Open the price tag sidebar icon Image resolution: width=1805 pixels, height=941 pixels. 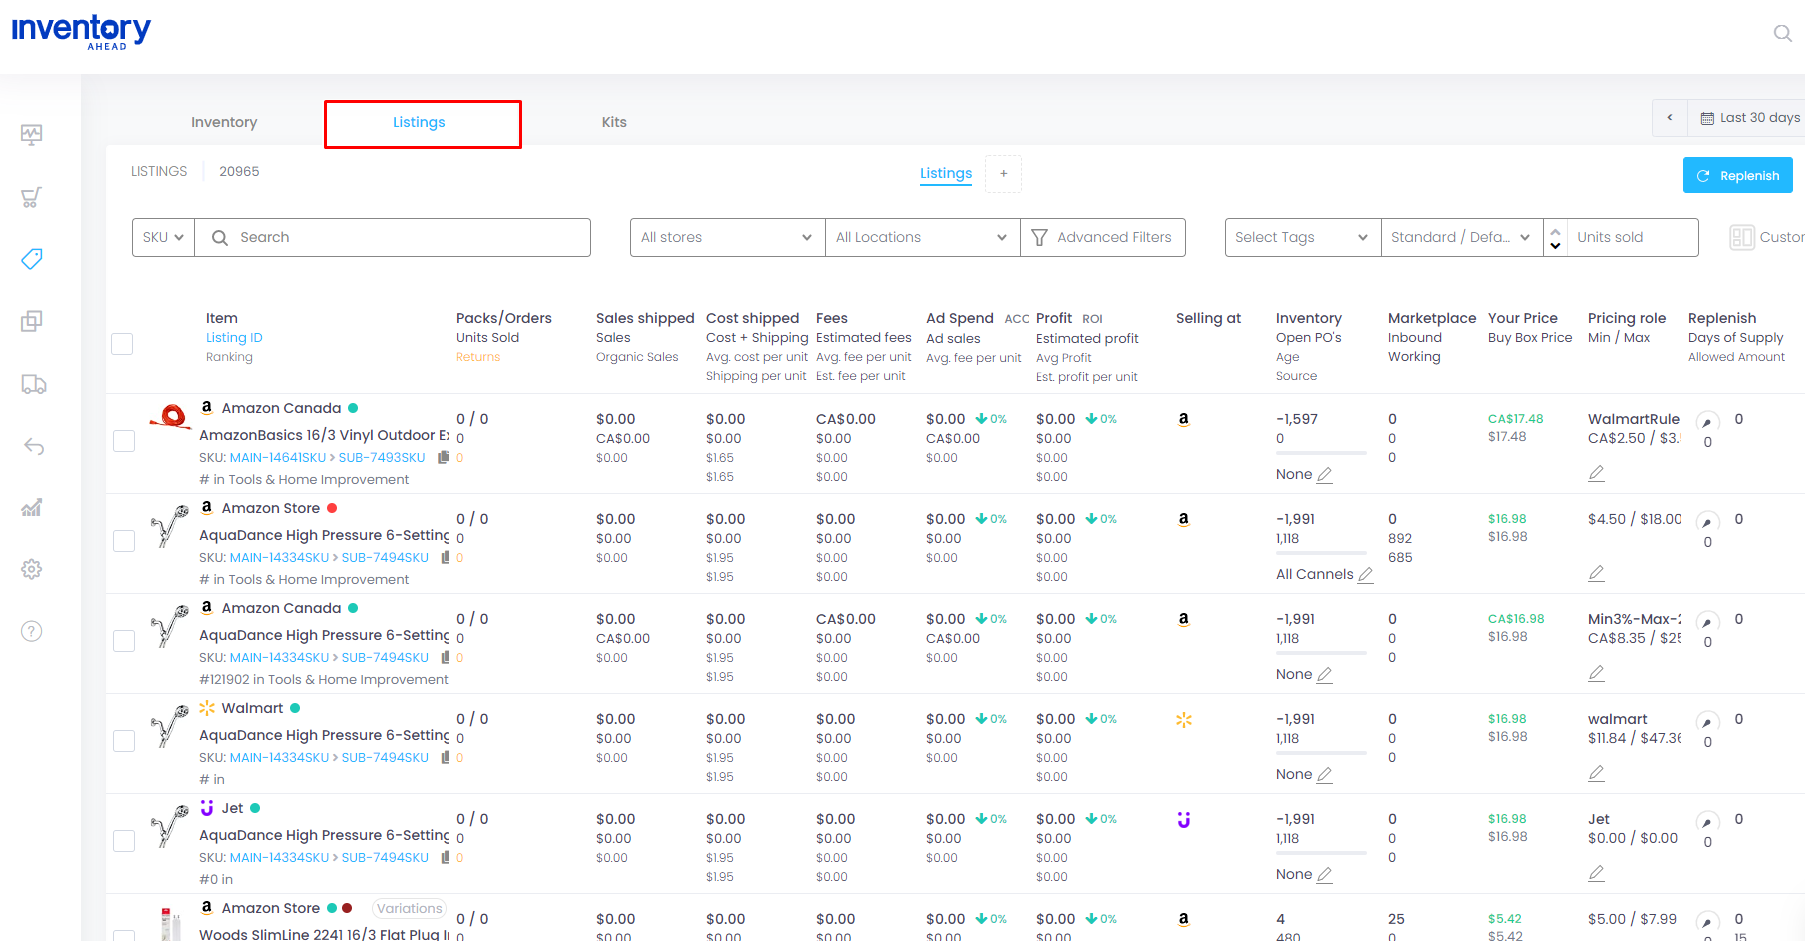32,259
